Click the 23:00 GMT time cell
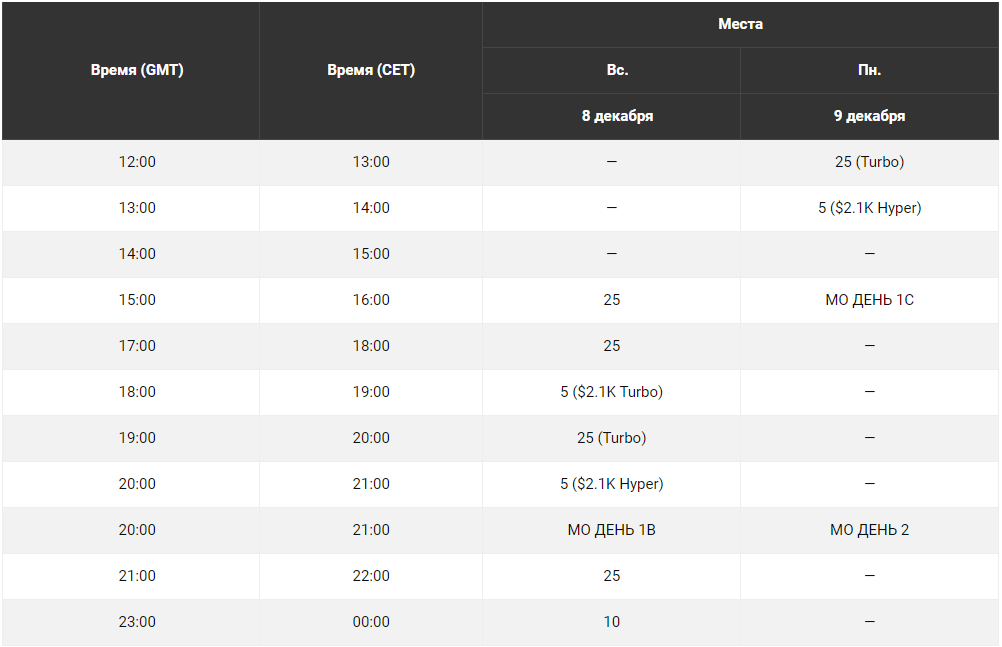 137,622
